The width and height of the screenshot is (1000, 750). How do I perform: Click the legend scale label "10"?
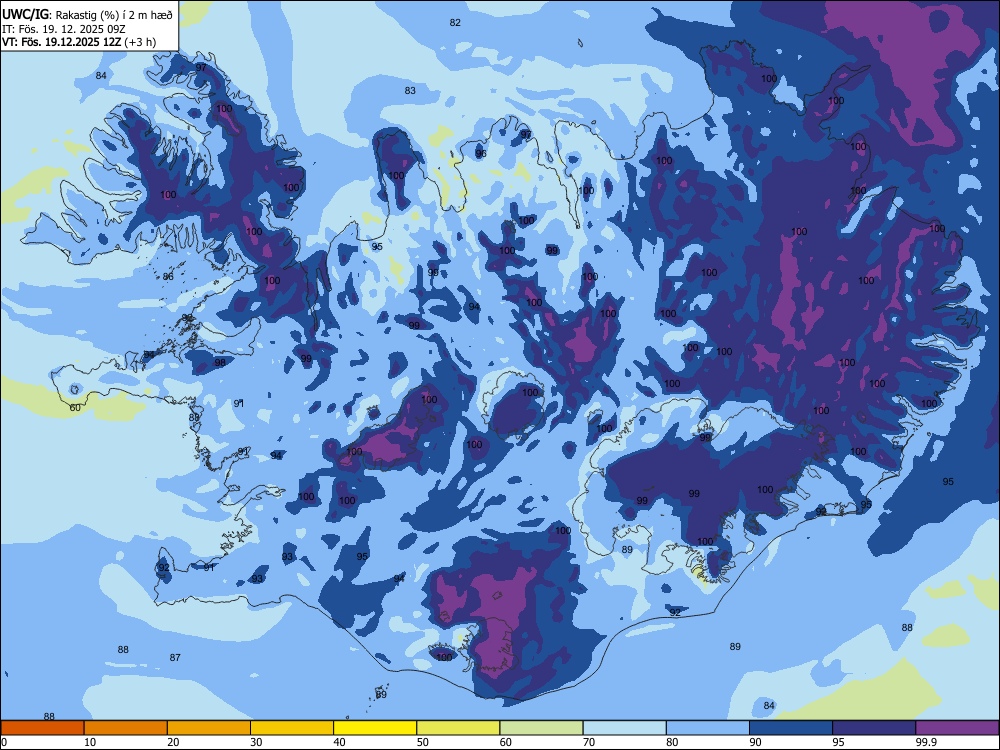tap(90, 742)
